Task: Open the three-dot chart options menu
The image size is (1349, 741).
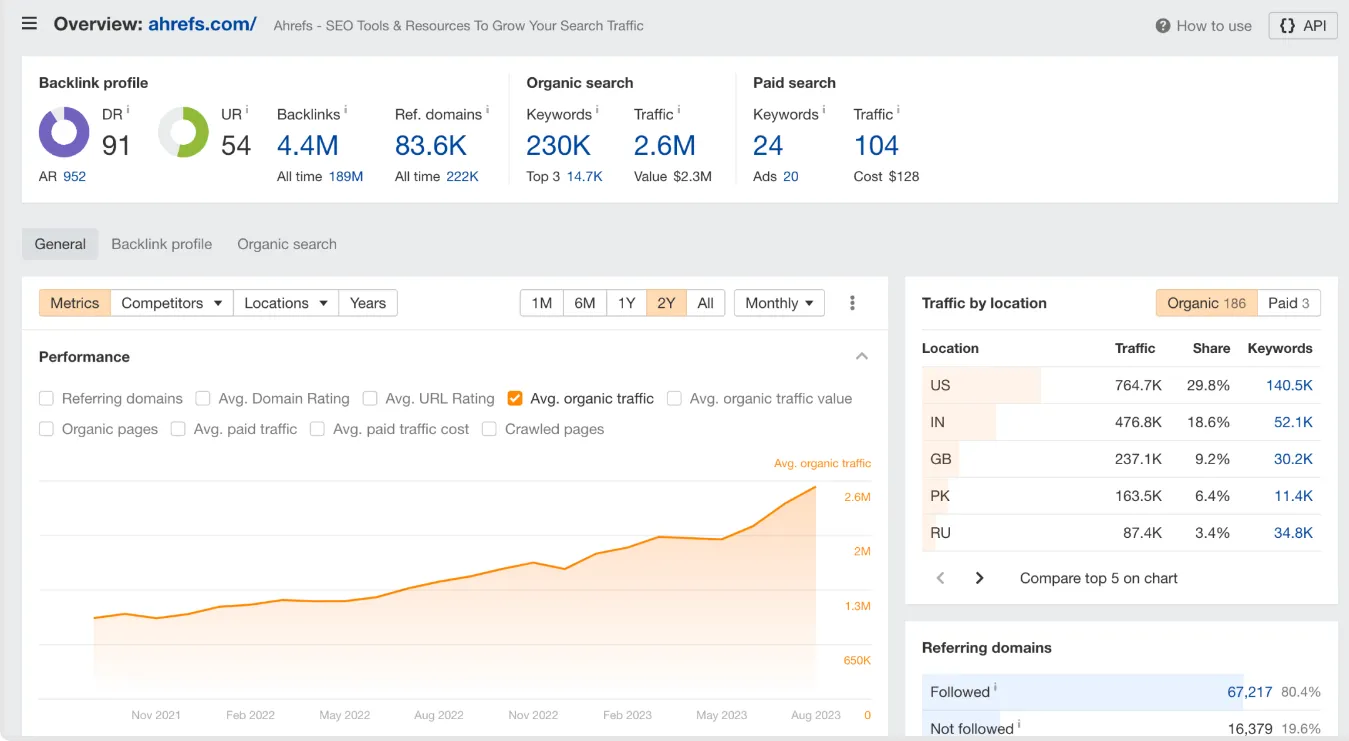Action: [852, 303]
